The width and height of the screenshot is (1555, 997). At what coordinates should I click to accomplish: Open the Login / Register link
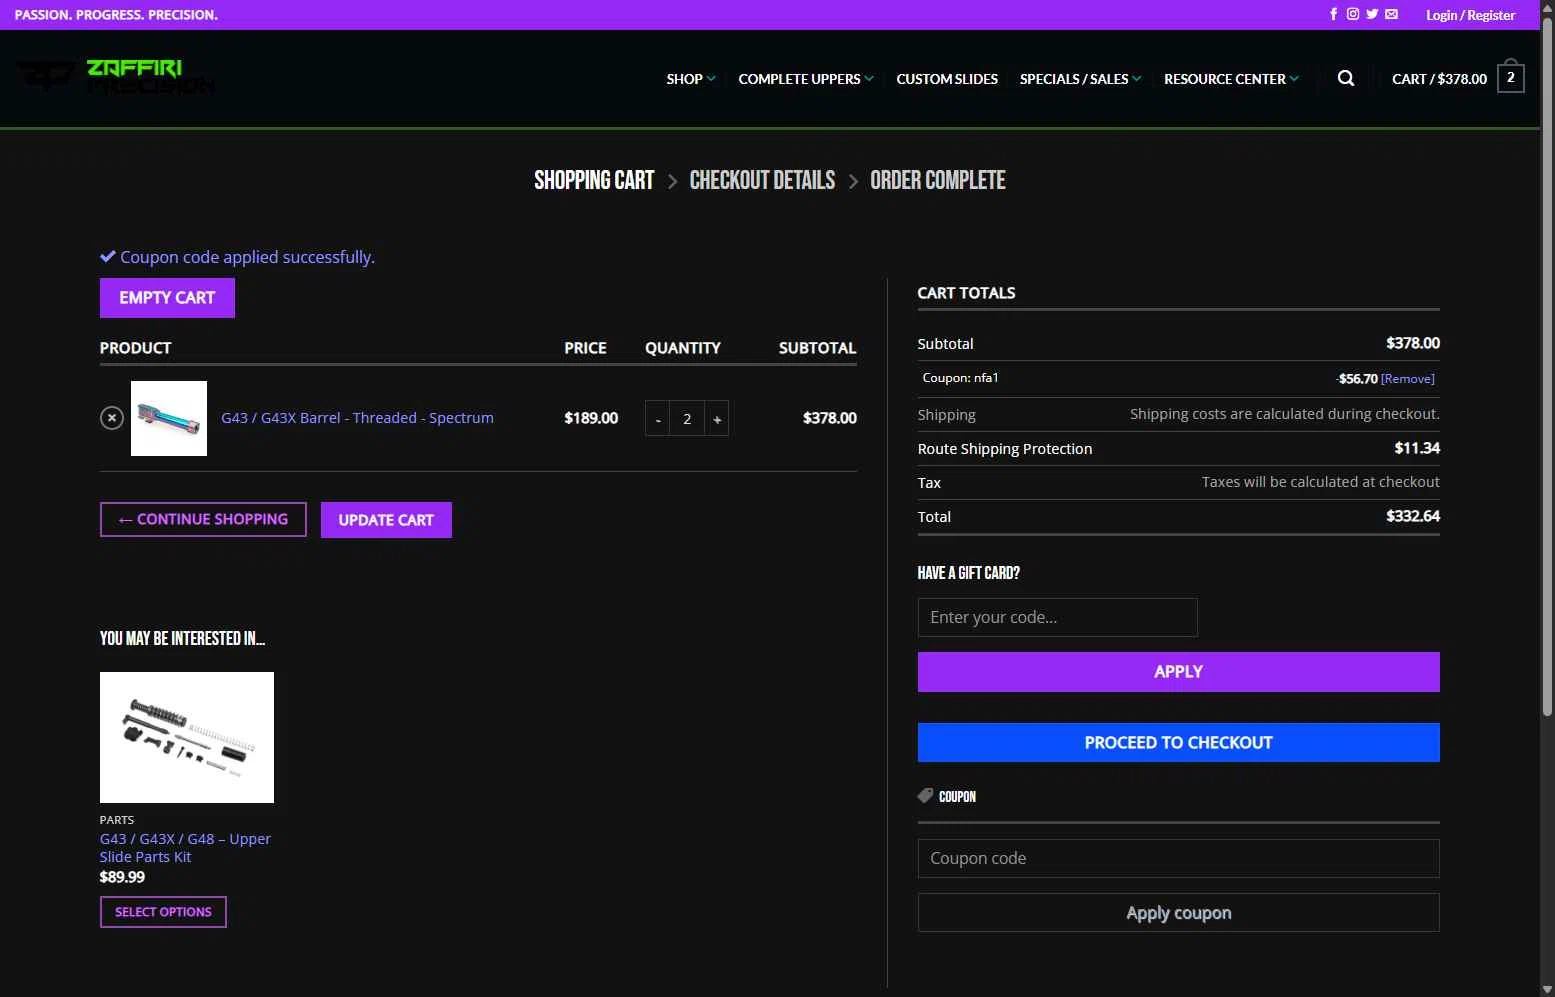[x=1470, y=15]
